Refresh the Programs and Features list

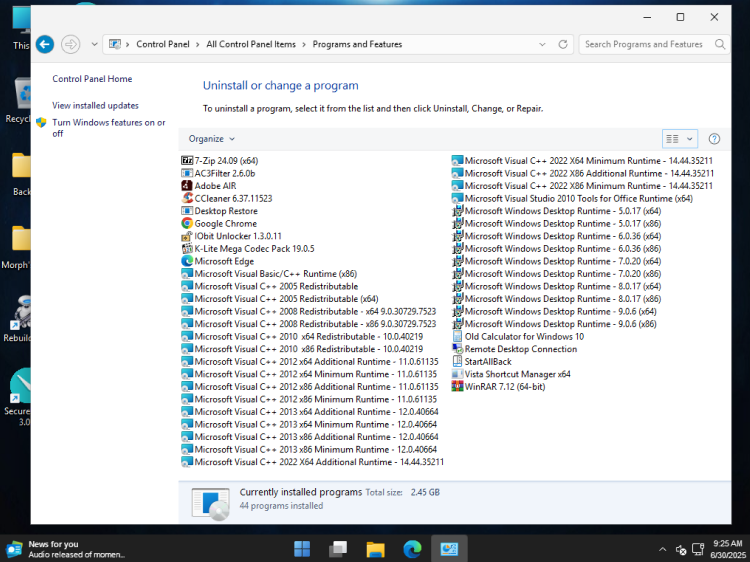coord(563,44)
